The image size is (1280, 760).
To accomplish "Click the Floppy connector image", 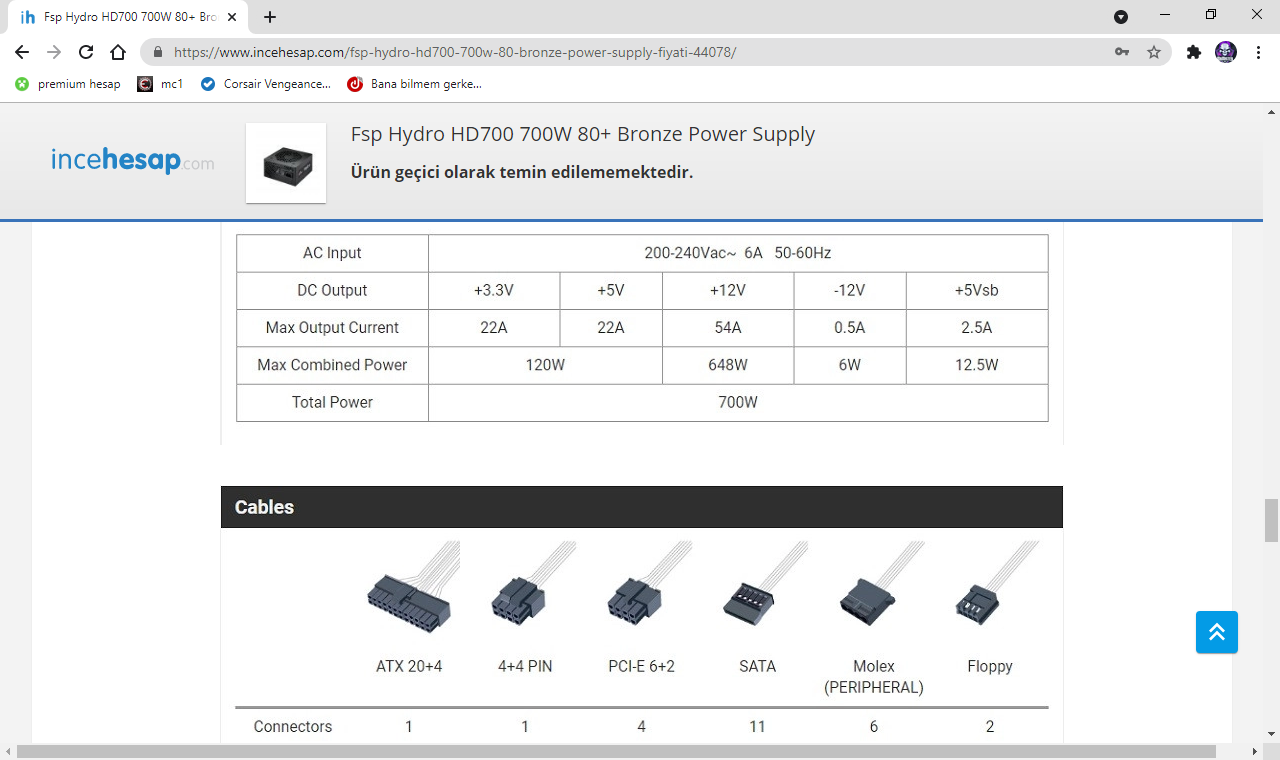I will click(x=995, y=584).
